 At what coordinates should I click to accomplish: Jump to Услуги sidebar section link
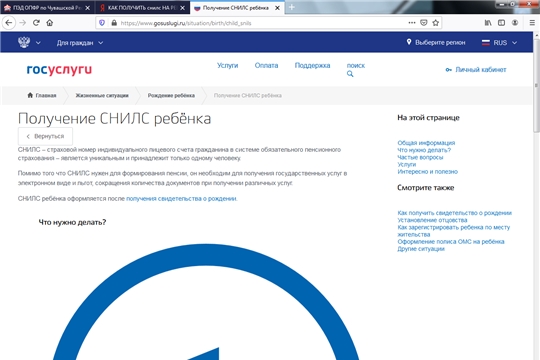tap(407, 164)
